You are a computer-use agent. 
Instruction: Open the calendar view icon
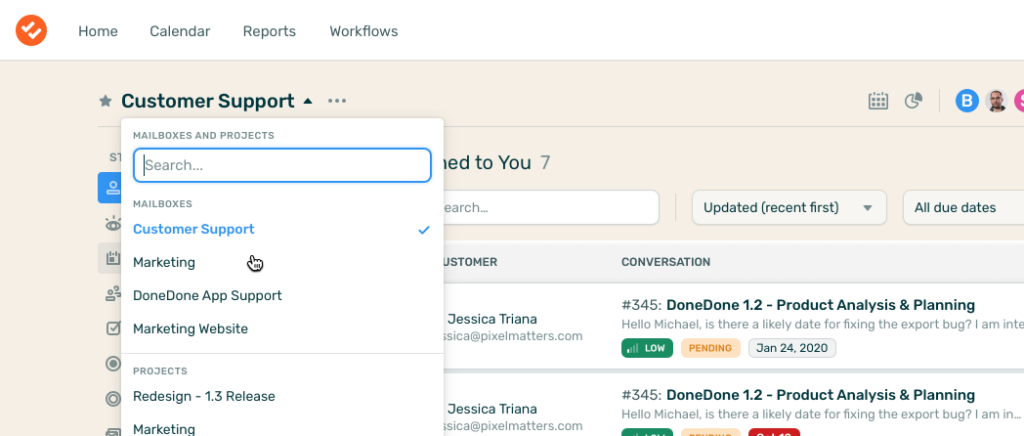[878, 100]
